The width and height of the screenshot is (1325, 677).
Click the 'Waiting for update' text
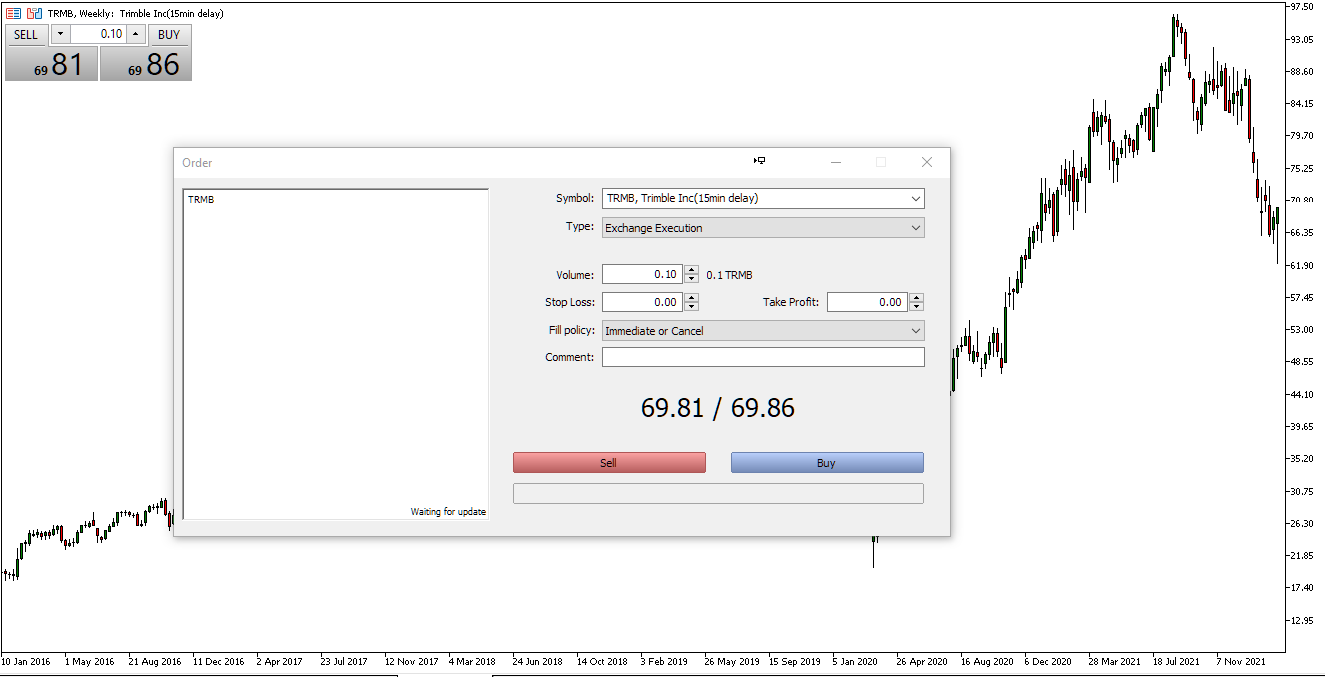click(x=448, y=512)
